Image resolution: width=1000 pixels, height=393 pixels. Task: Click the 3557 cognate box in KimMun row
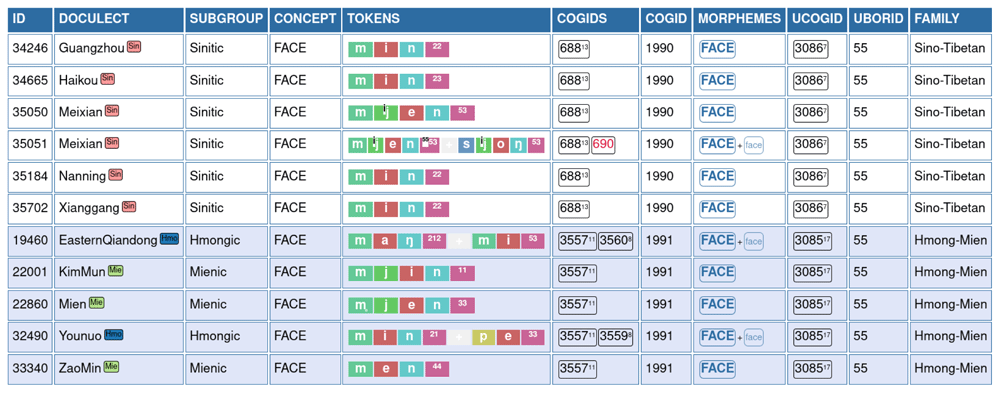pos(577,272)
